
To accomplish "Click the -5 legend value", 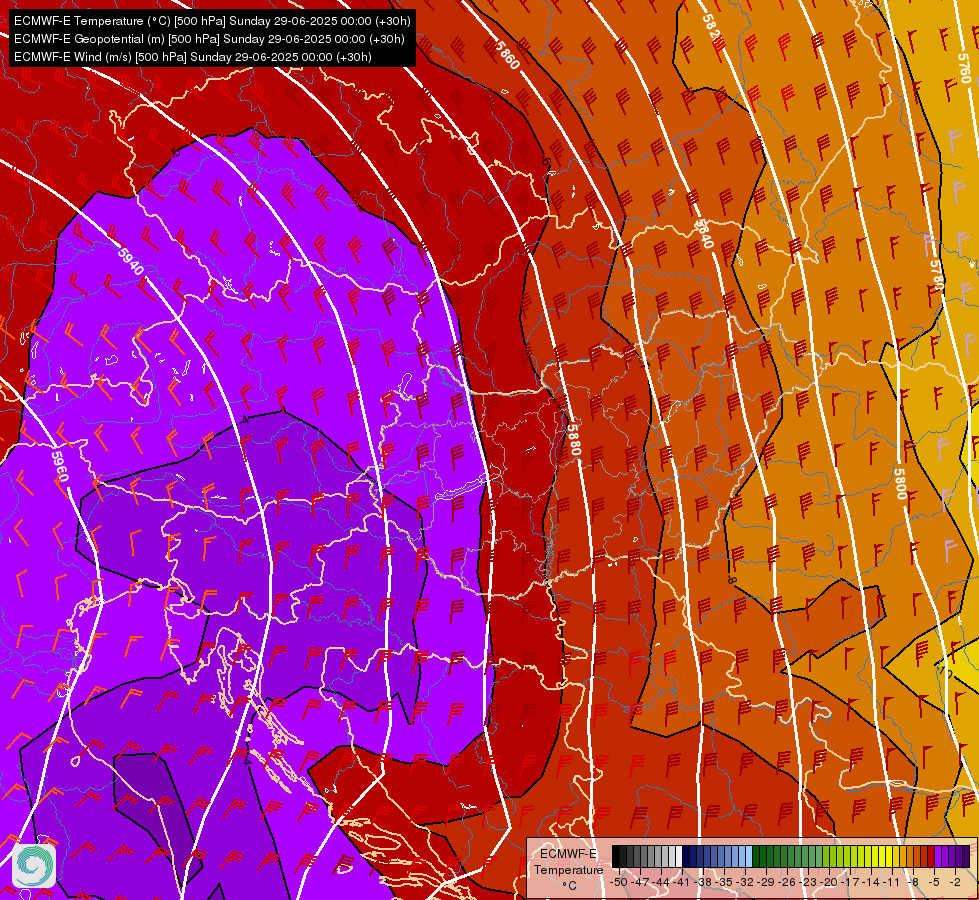I will pyautogui.click(x=934, y=882).
